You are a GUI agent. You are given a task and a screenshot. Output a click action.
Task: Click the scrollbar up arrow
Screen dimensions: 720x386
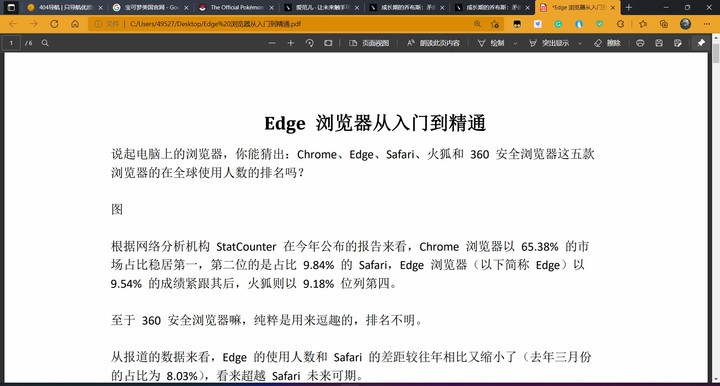[715, 39]
